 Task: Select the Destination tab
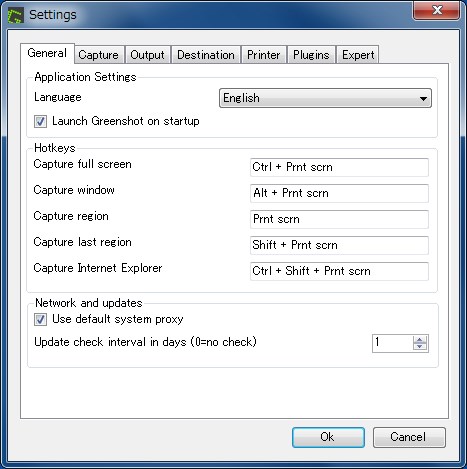206,55
